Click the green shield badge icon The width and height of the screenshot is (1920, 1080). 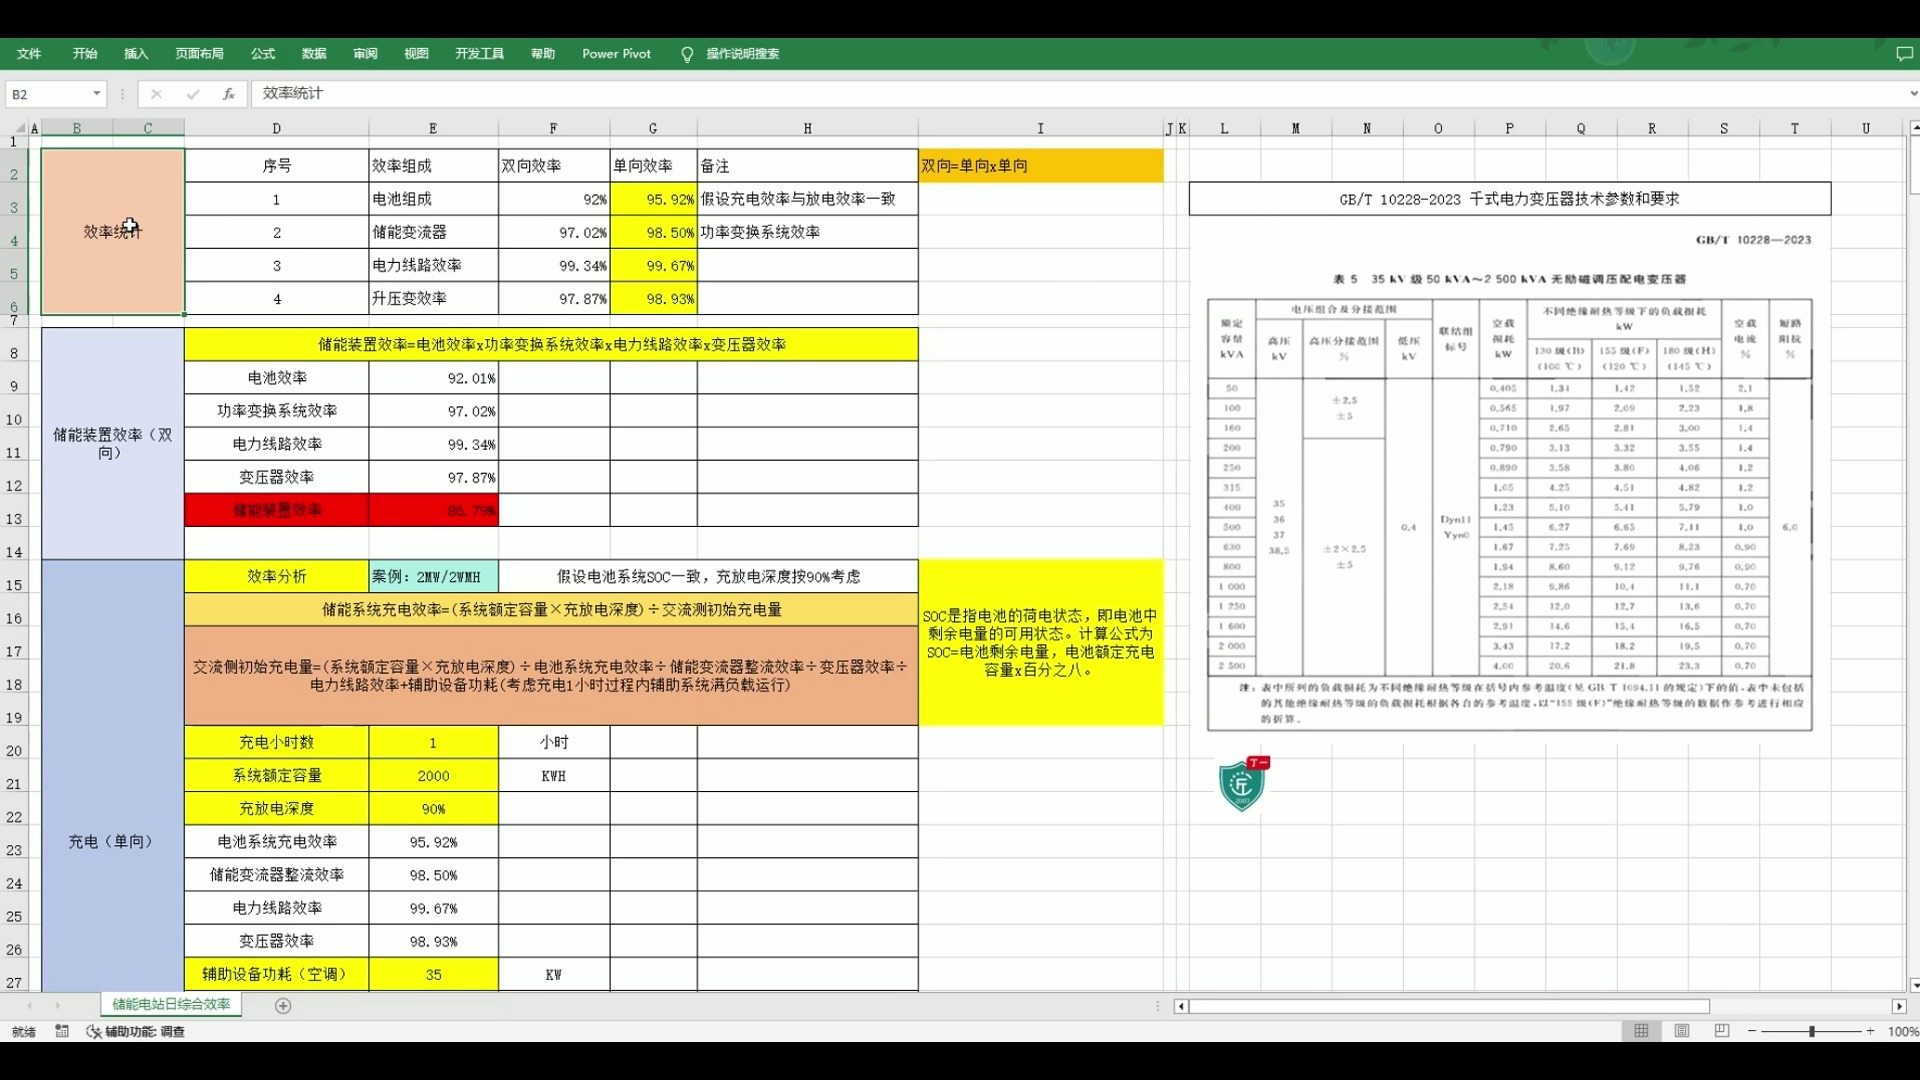pos(1242,785)
